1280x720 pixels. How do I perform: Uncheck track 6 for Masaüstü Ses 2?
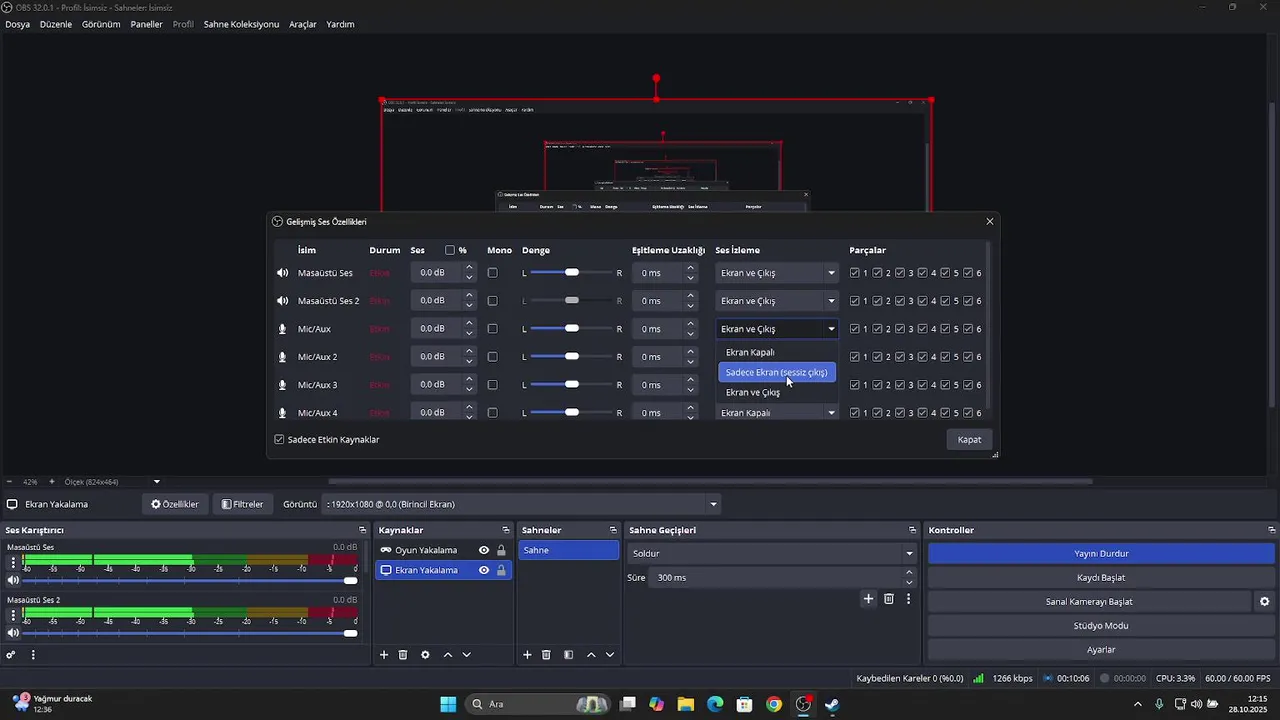[968, 301]
